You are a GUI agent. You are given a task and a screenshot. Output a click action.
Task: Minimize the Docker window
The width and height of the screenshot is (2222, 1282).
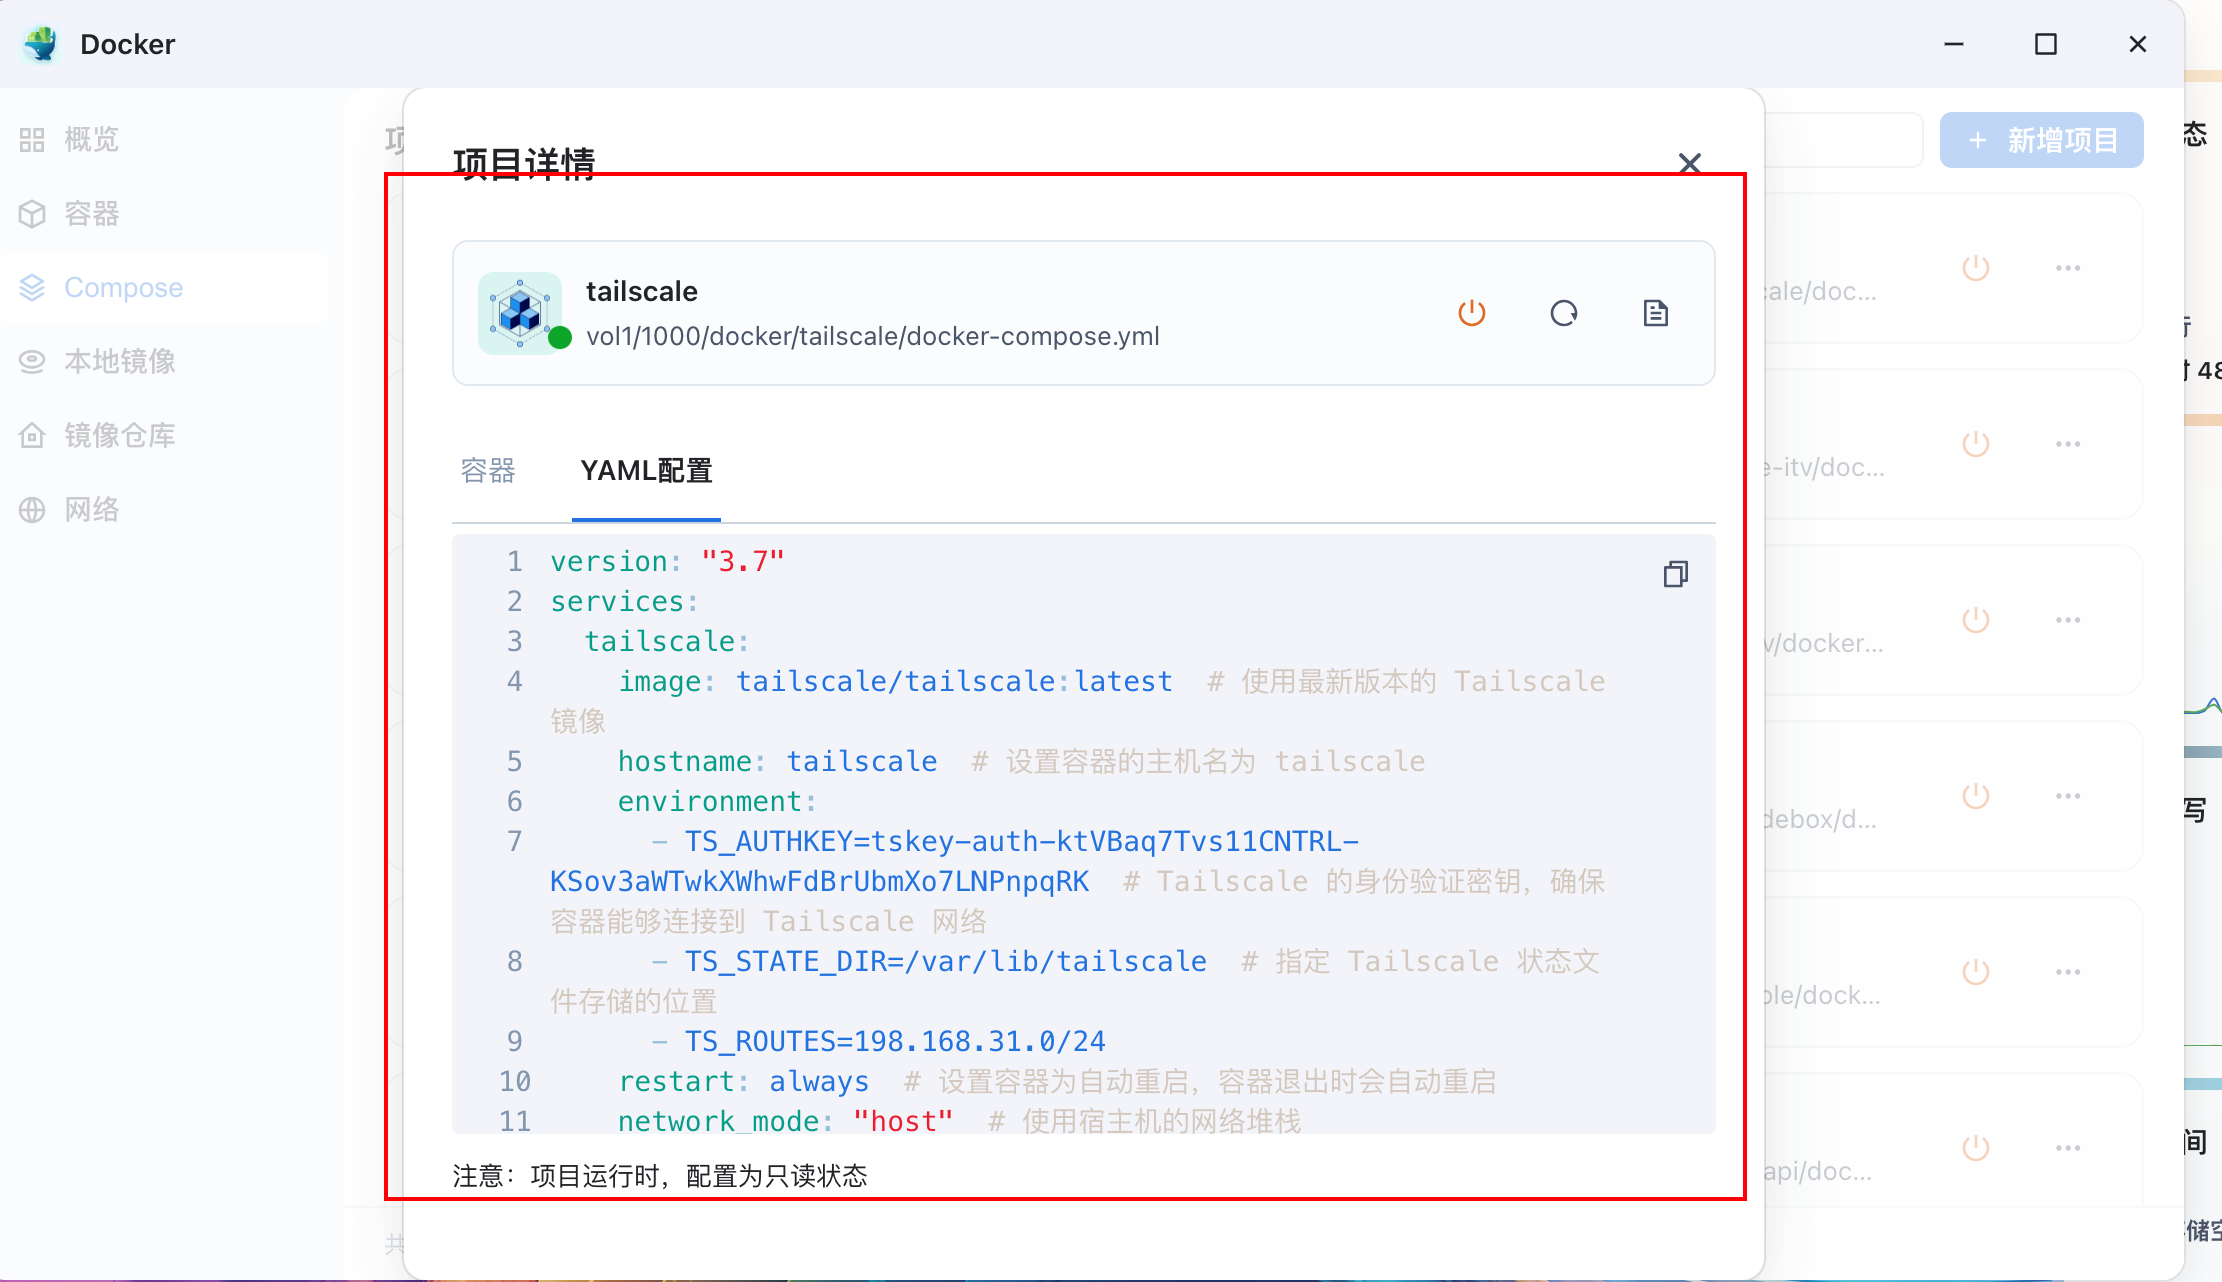click(1954, 44)
